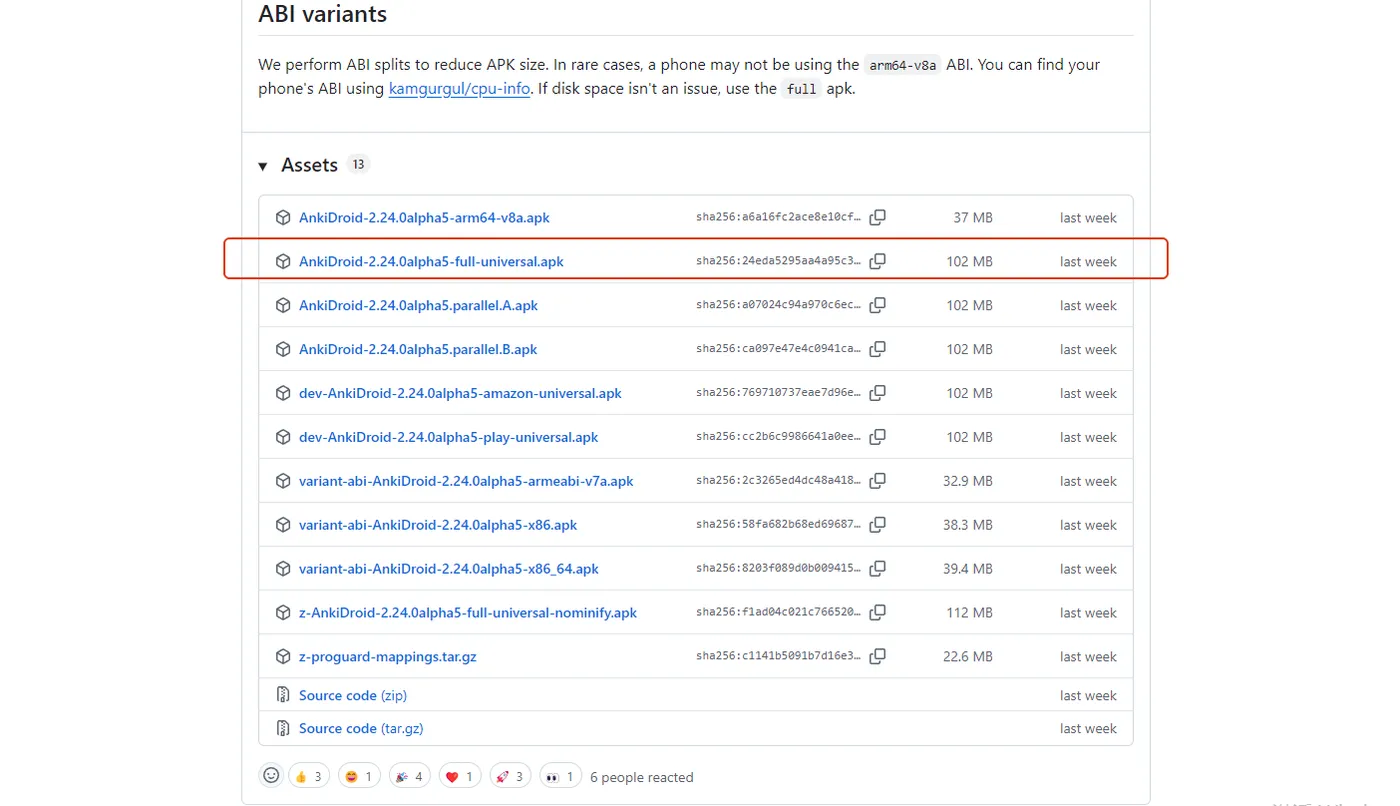Viewport: 1400px width, 806px height.
Task: Copy sha256 for play-universal.apk
Action: tap(878, 438)
